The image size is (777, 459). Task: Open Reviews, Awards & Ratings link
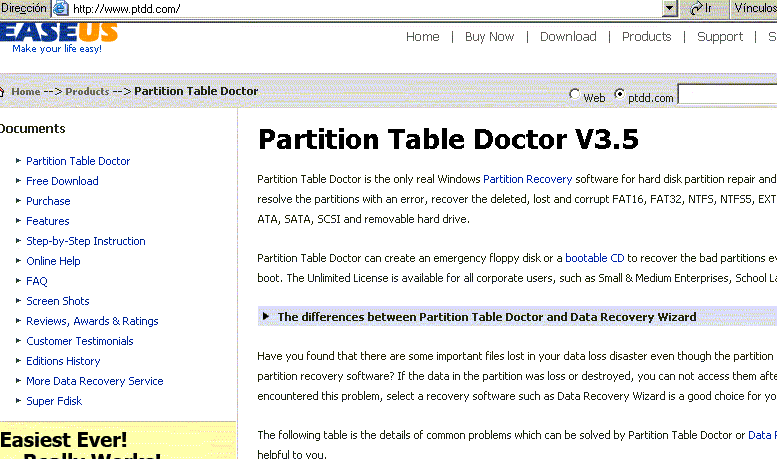92,321
